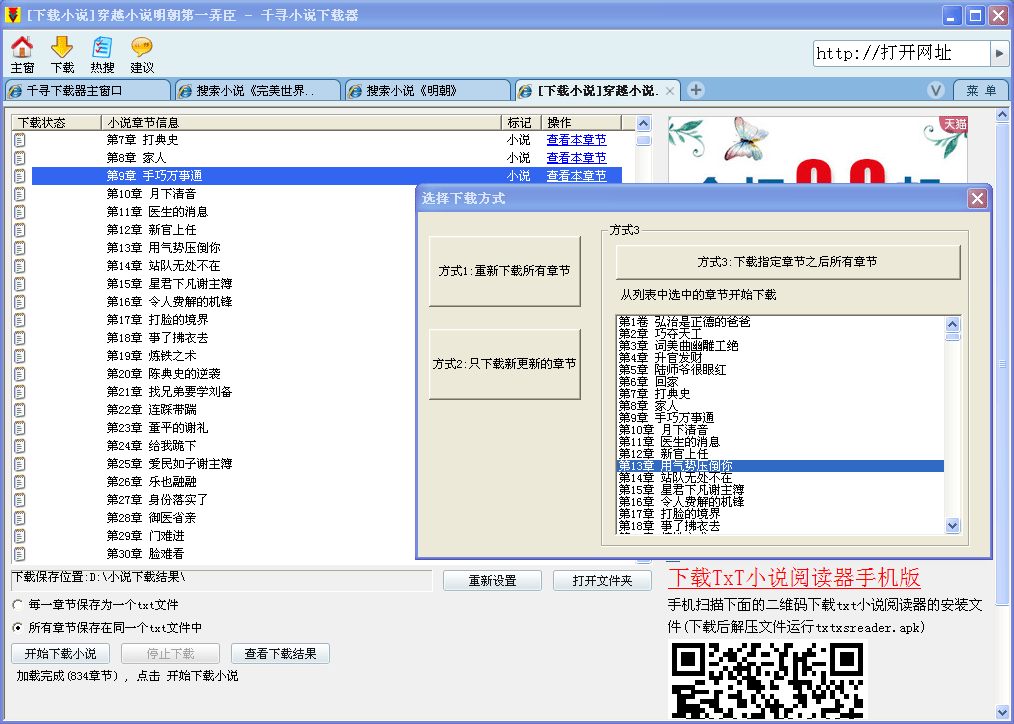This screenshot has width=1014, height=724.
Task: Open the 菜单 menu
Action: [981, 89]
